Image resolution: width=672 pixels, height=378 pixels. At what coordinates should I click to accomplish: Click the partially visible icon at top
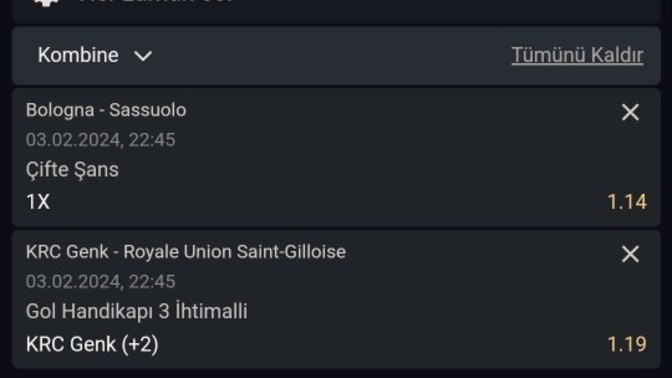click(46, 3)
